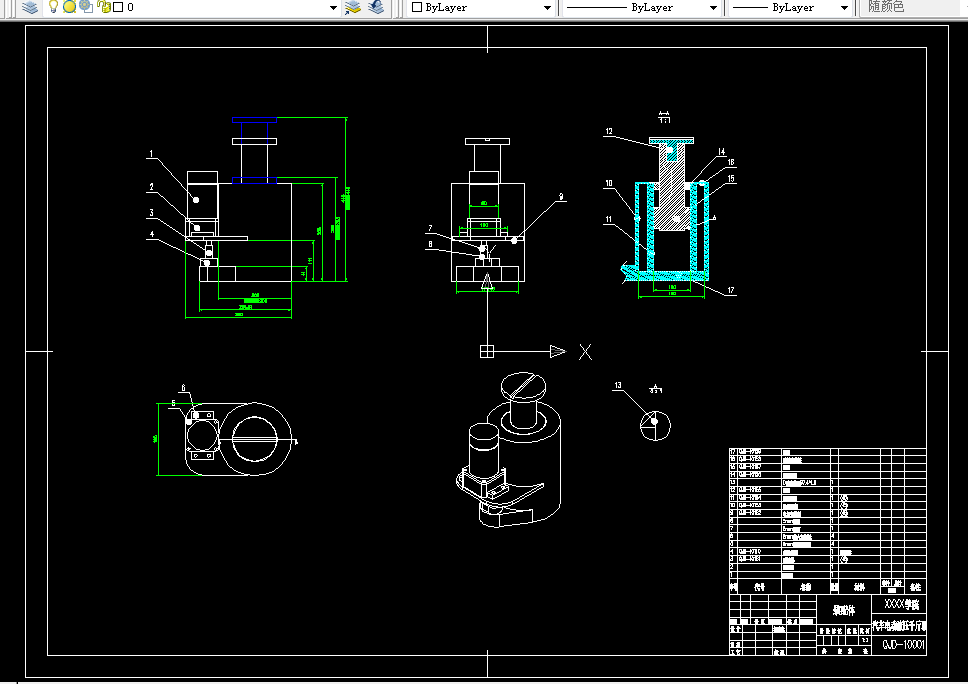Open the ByLayer linetype dropdown

pos(642,7)
